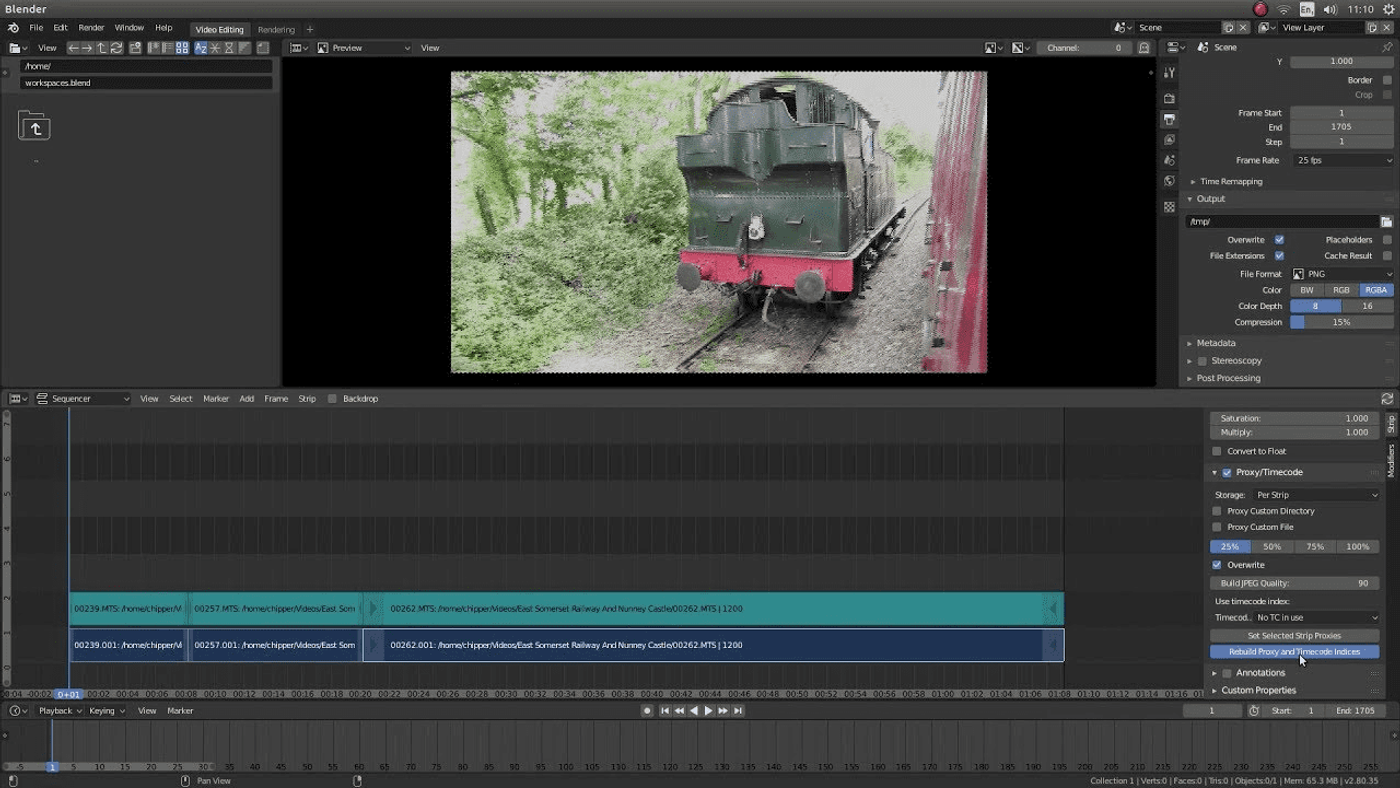Click the ghost icon in the preview header
The height and width of the screenshot is (788, 1400).
coord(1146,48)
